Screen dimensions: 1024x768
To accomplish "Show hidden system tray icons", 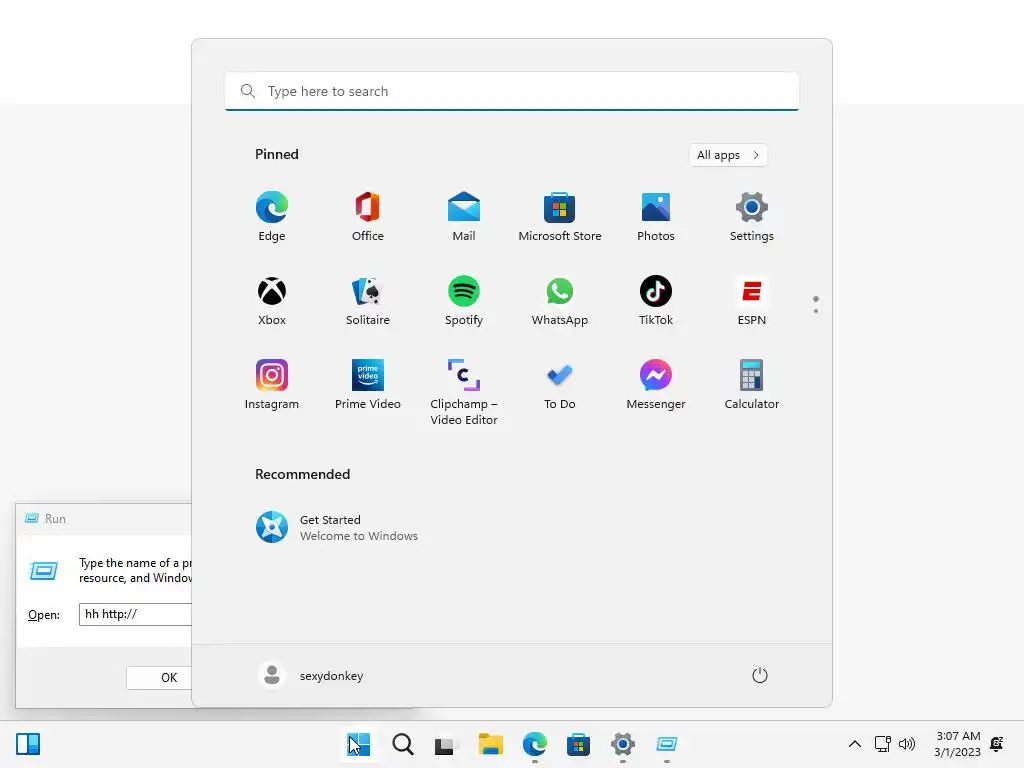I will pyautogui.click(x=854, y=744).
